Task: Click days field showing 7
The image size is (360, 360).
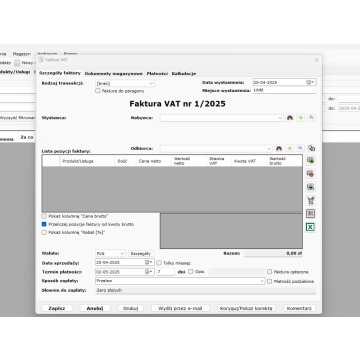Action: 166,272
